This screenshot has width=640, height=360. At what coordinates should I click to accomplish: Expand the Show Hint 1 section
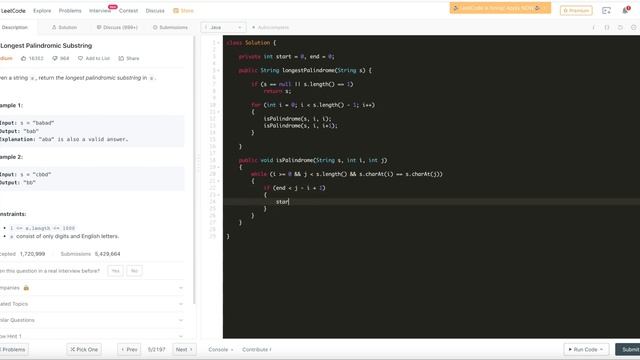click(x=91, y=336)
